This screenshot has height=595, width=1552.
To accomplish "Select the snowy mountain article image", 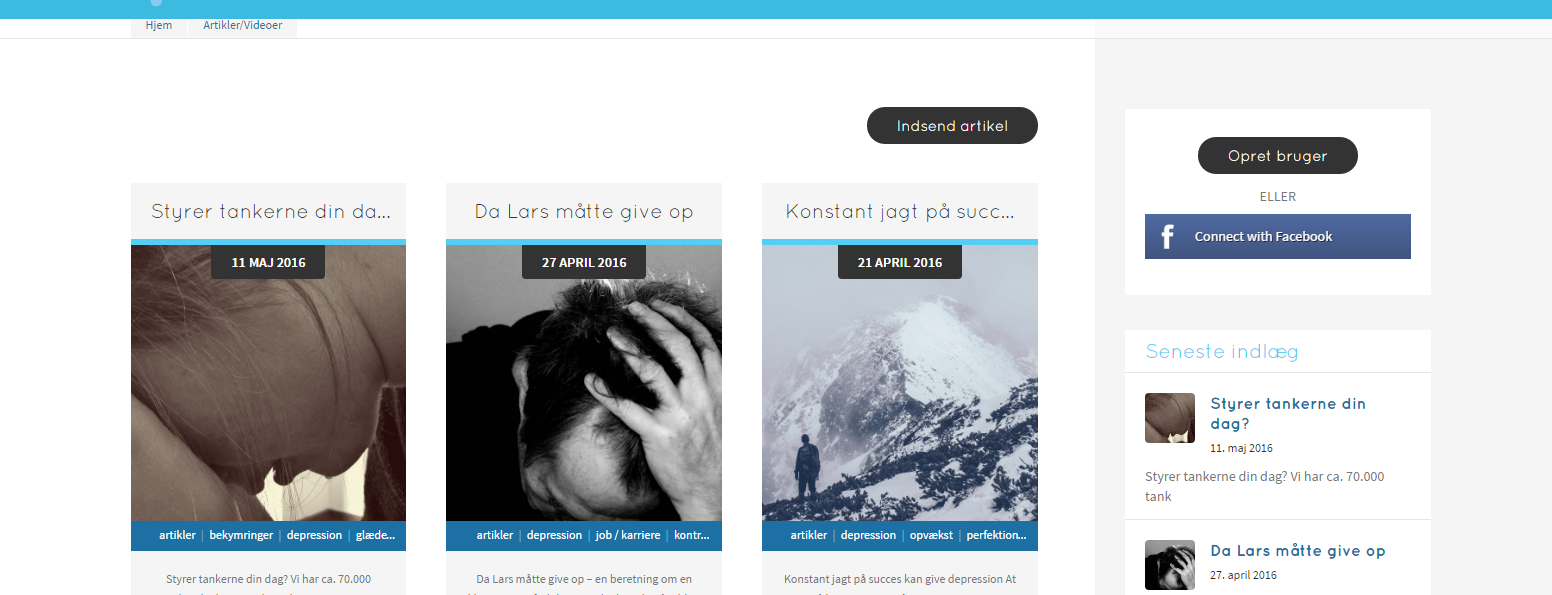I will point(900,383).
